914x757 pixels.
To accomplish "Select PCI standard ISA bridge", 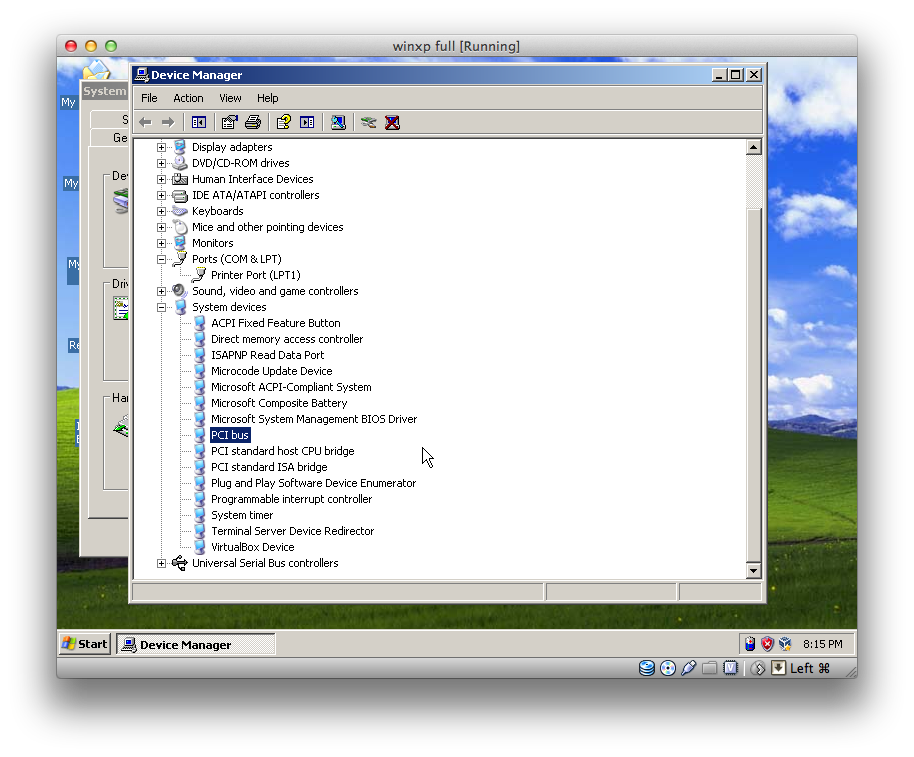I will click(x=269, y=467).
